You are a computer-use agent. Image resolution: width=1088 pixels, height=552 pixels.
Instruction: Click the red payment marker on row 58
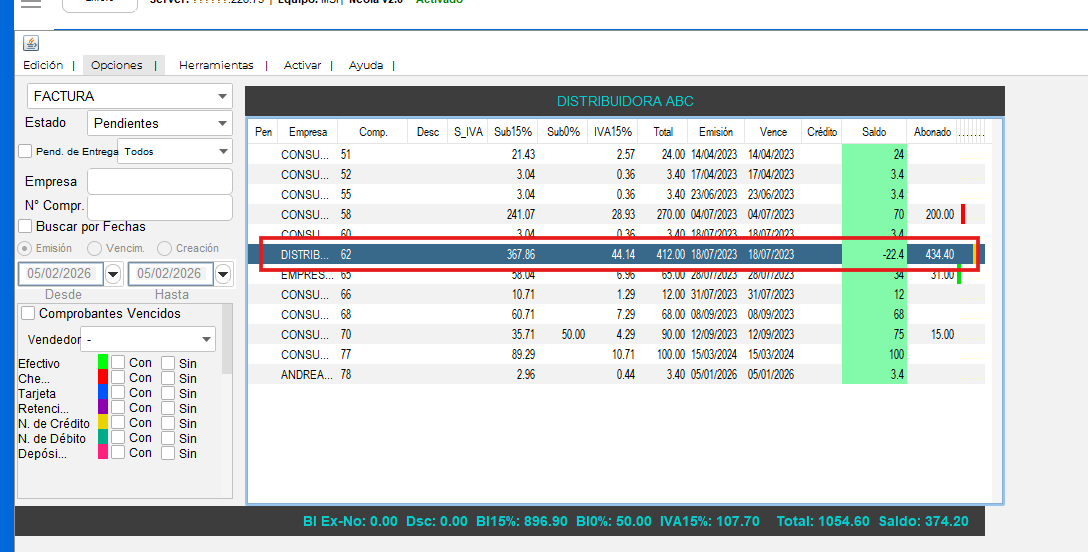(x=962, y=214)
